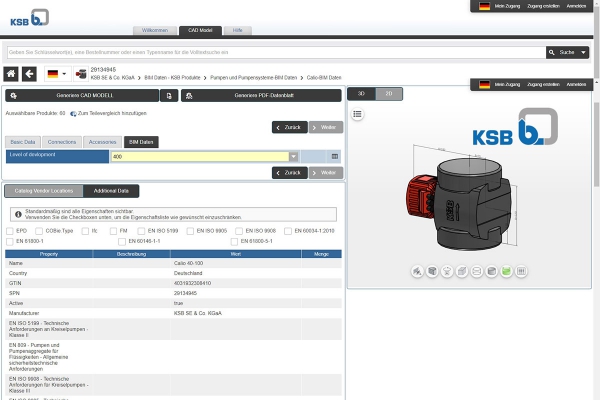Viewport: 600px width, 400px height.
Task: Select the Additional Data tab
Action: pos(111,191)
